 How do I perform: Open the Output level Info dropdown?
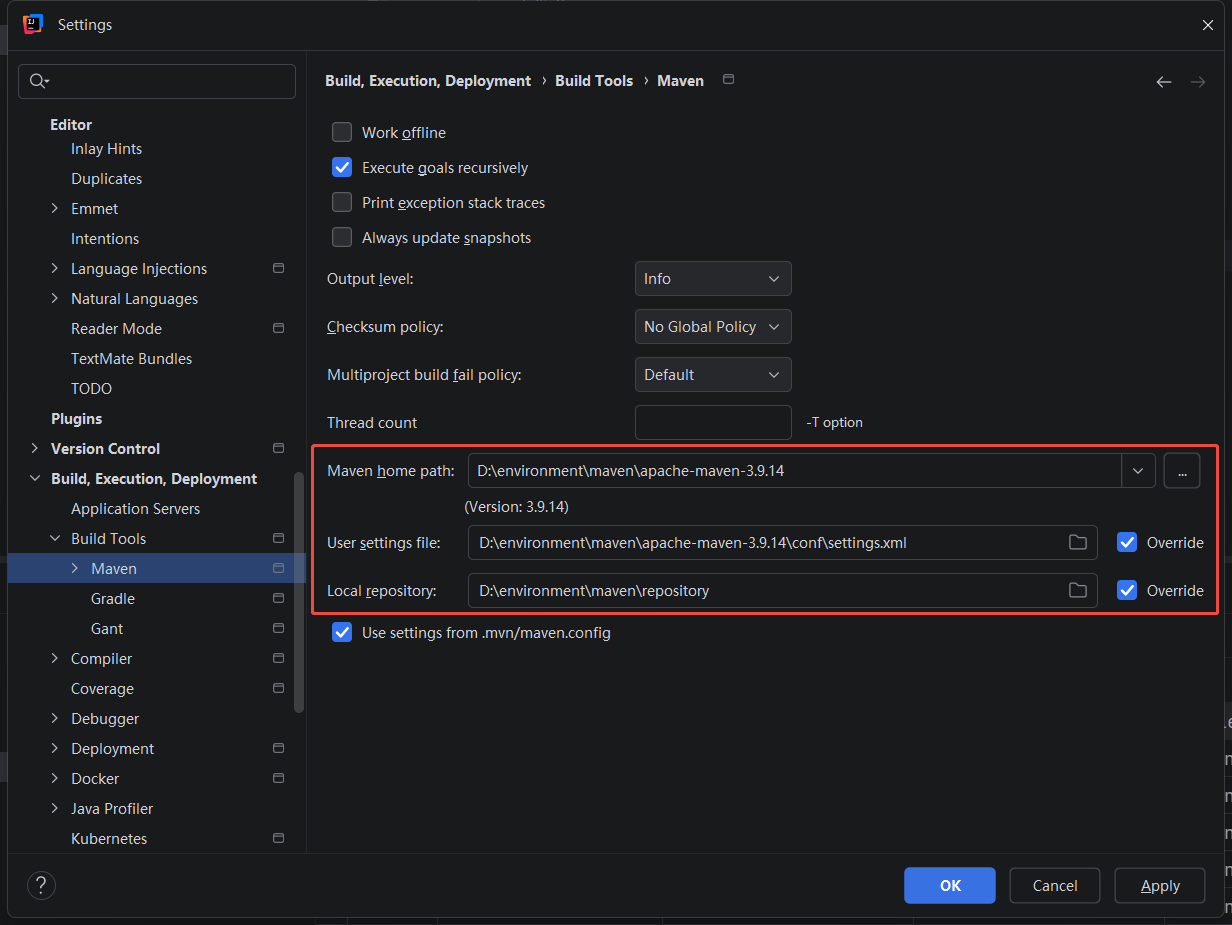click(x=713, y=279)
